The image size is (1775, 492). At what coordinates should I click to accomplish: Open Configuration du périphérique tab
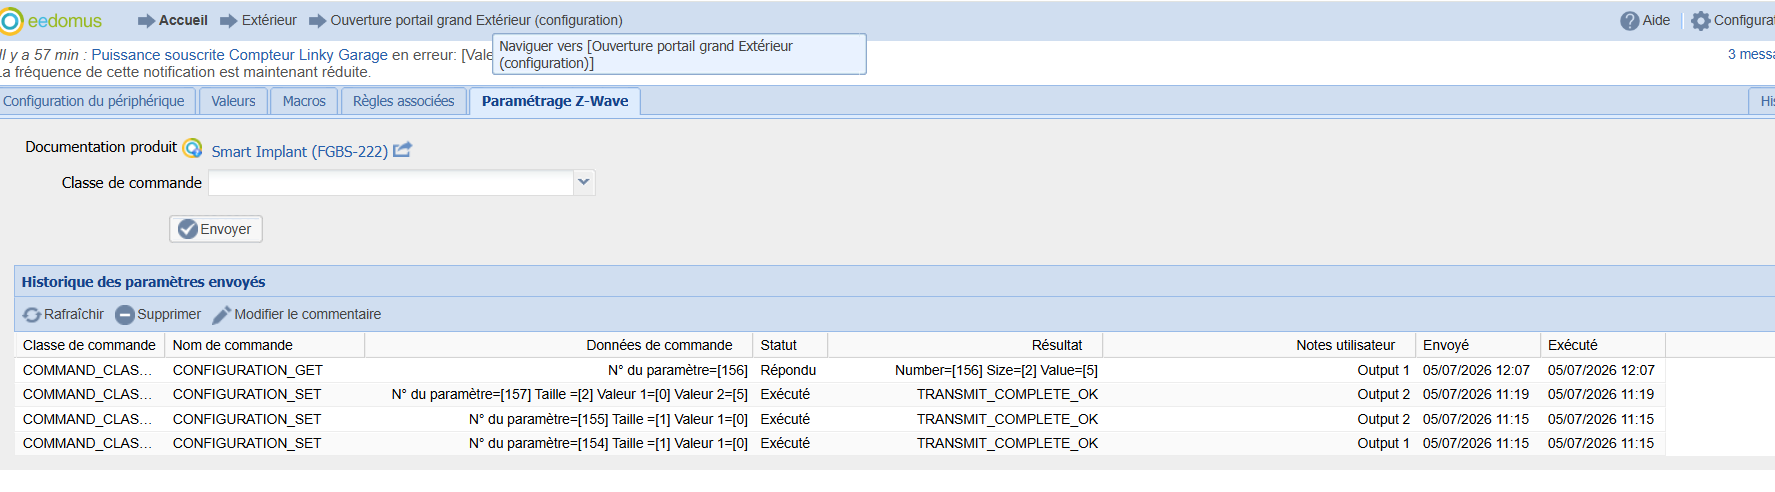(x=94, y=101)
